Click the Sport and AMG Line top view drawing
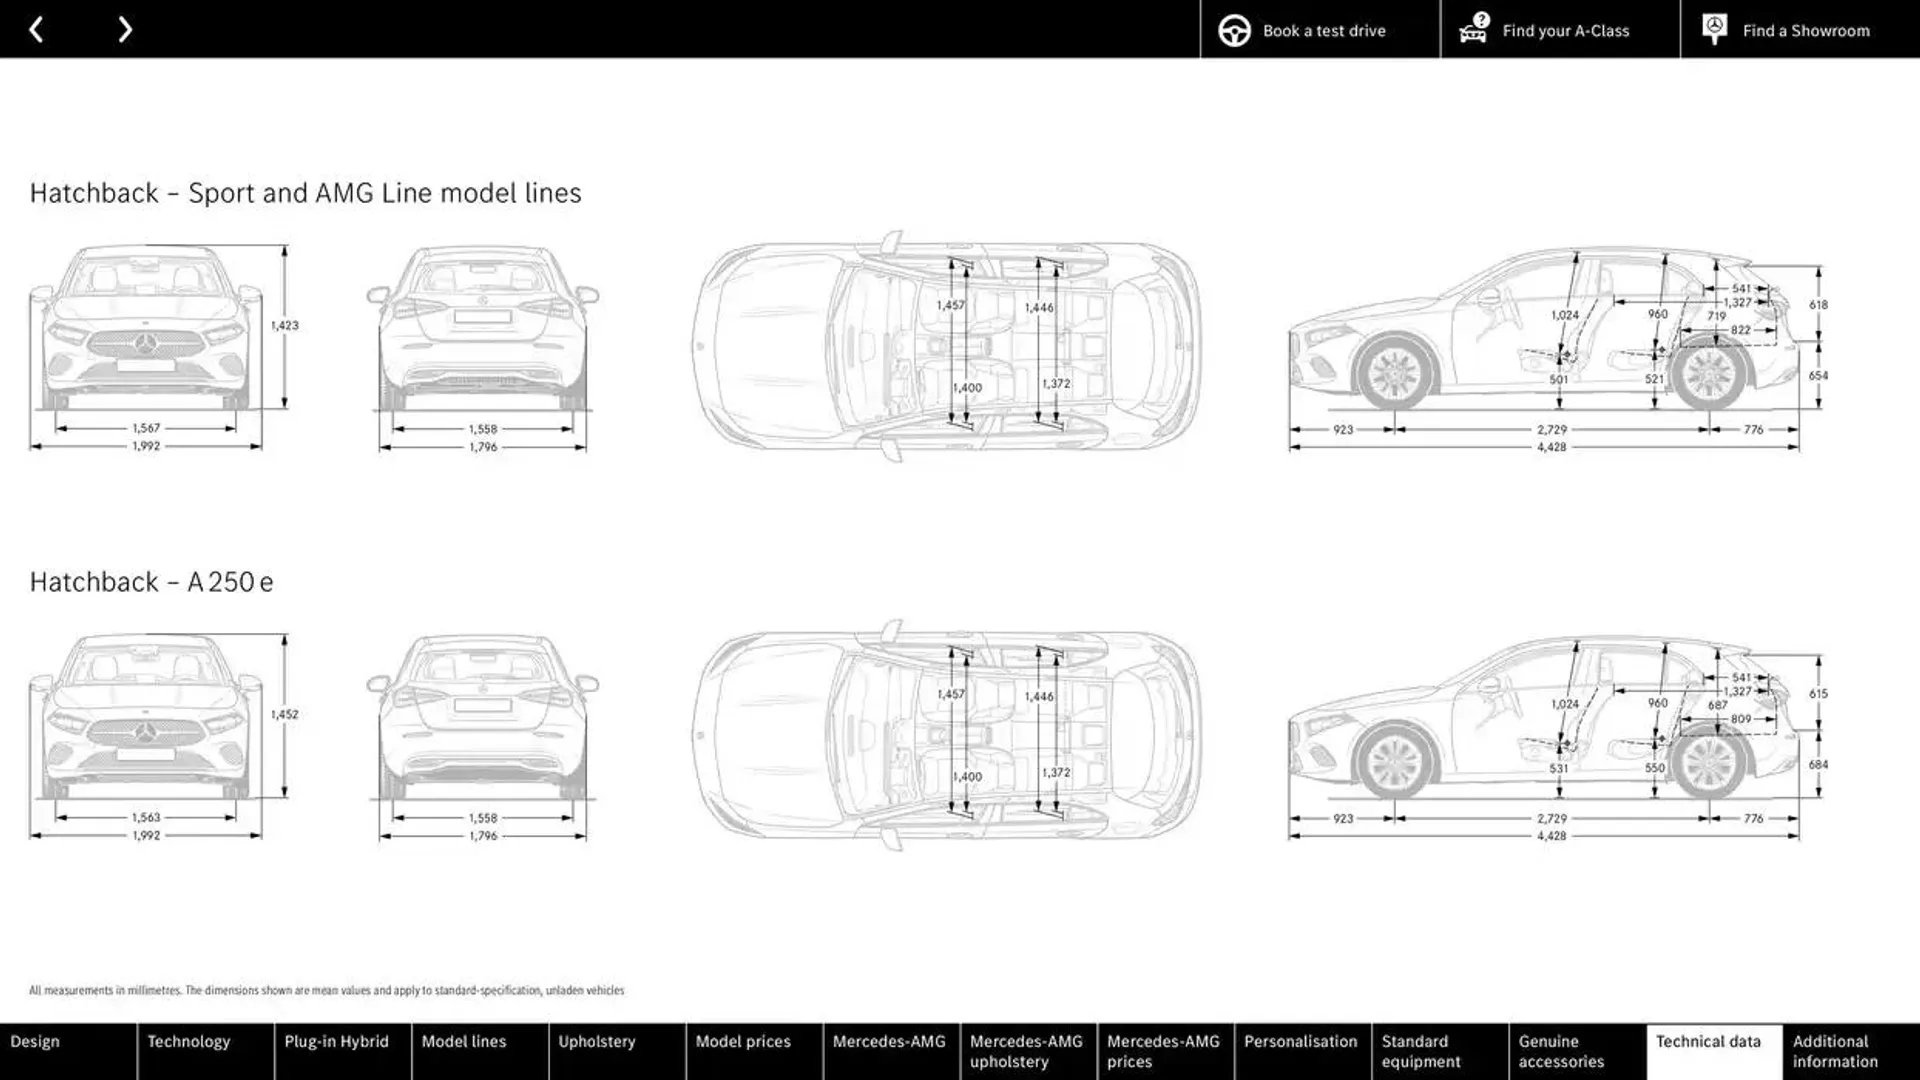The width and height of the screenshot is (1920, 1080). (946, 346)
